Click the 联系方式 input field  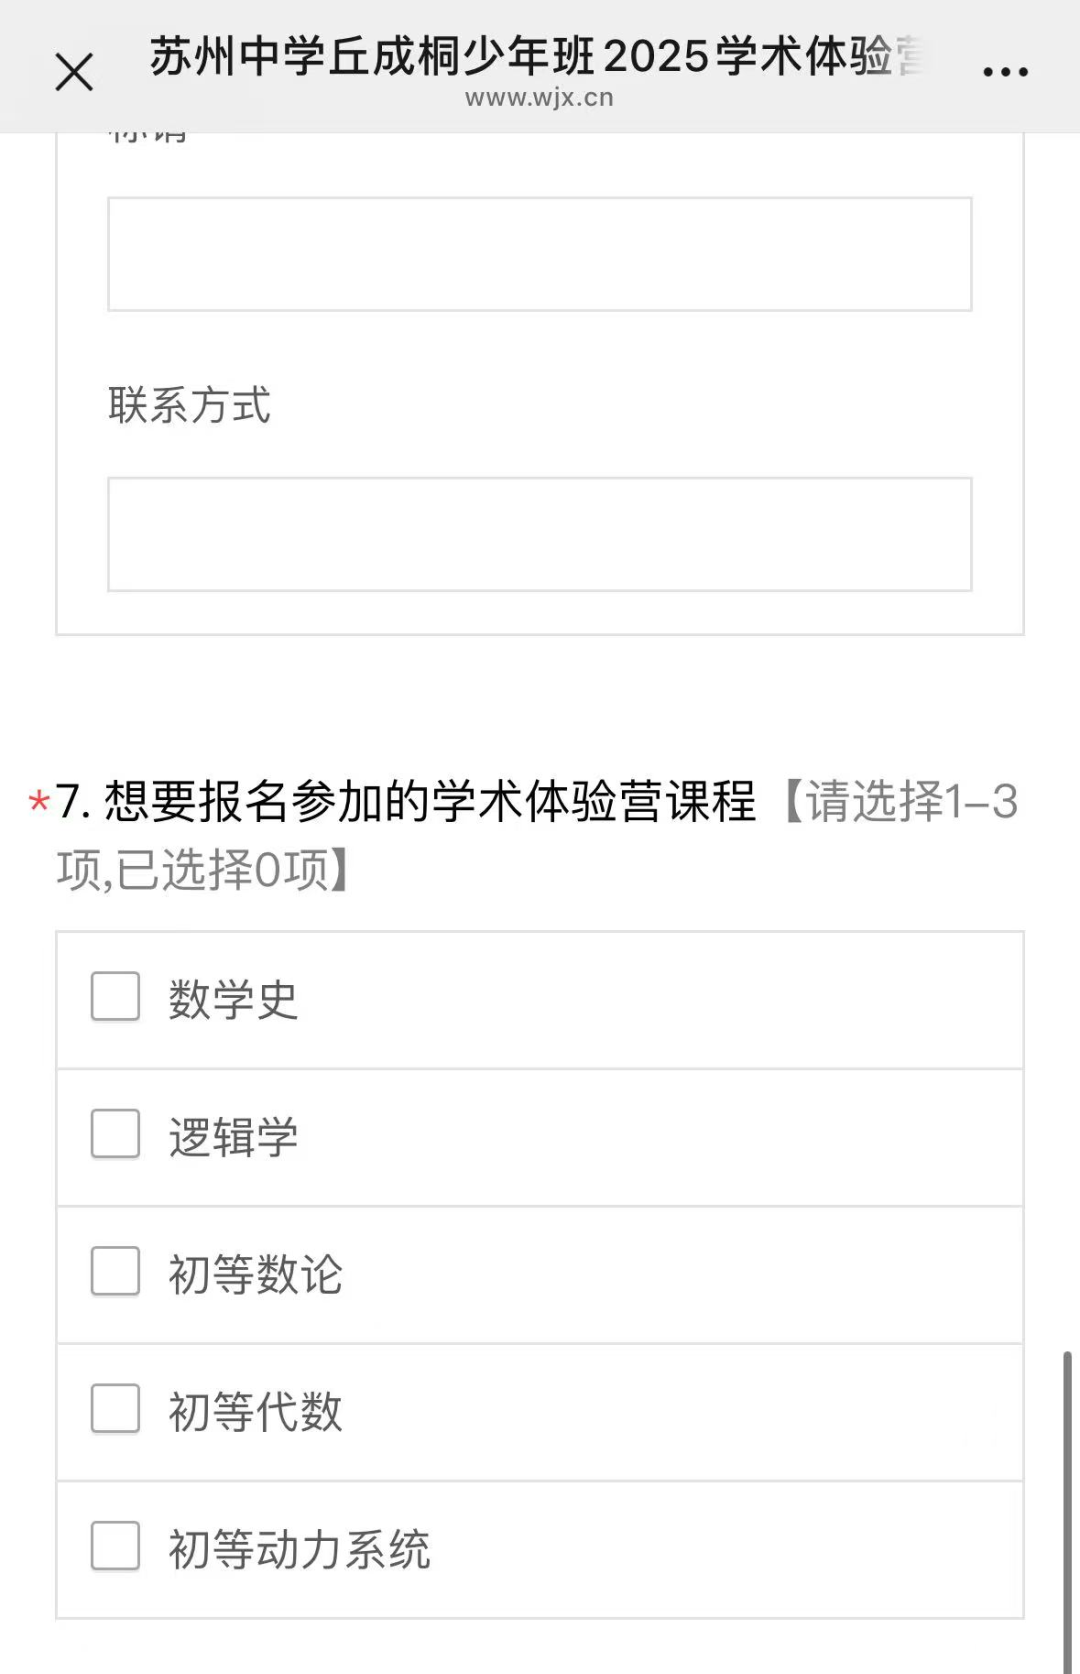(540, 534)
